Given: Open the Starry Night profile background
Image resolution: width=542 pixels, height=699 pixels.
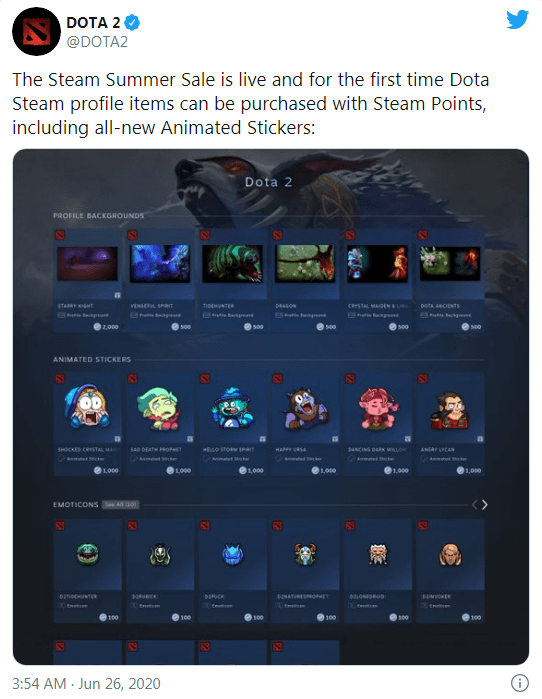Looking at the screenshot, I should coord(87,281).
